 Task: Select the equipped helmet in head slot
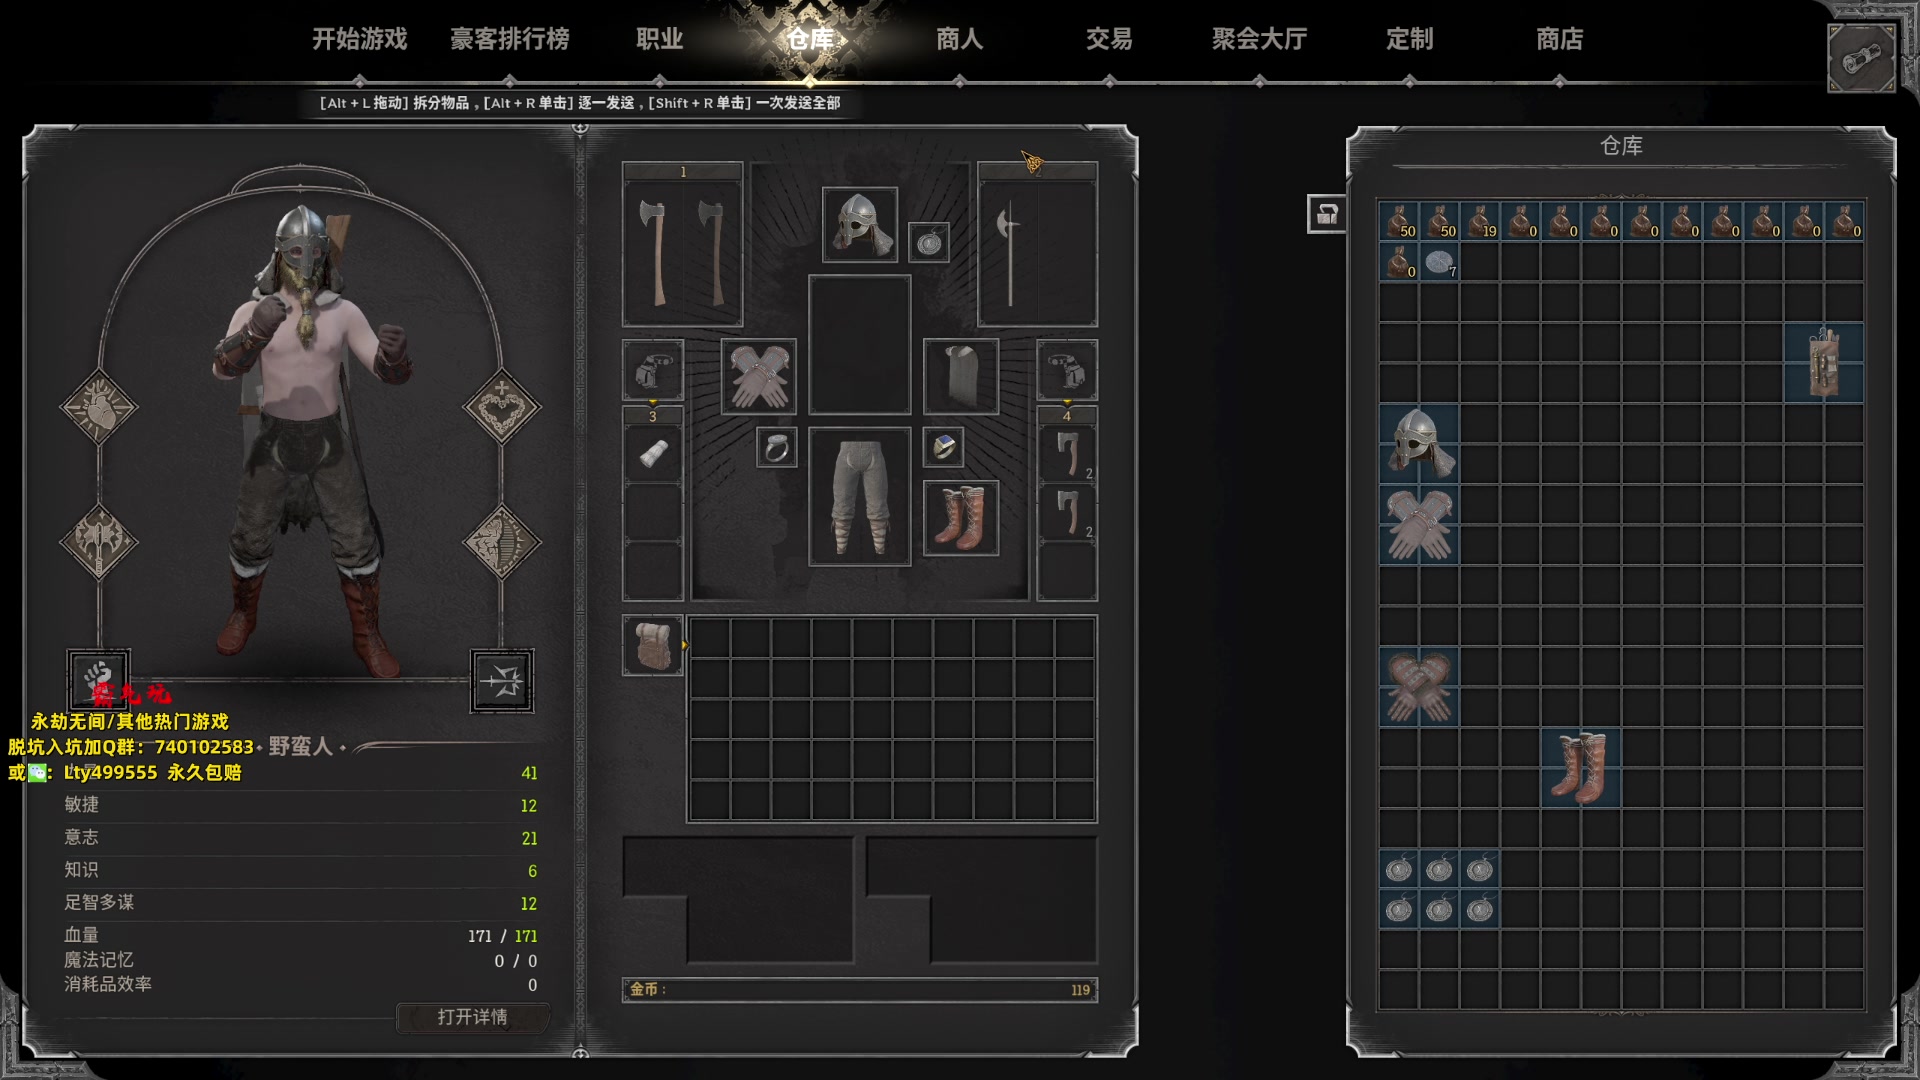[x=860, y=225]
